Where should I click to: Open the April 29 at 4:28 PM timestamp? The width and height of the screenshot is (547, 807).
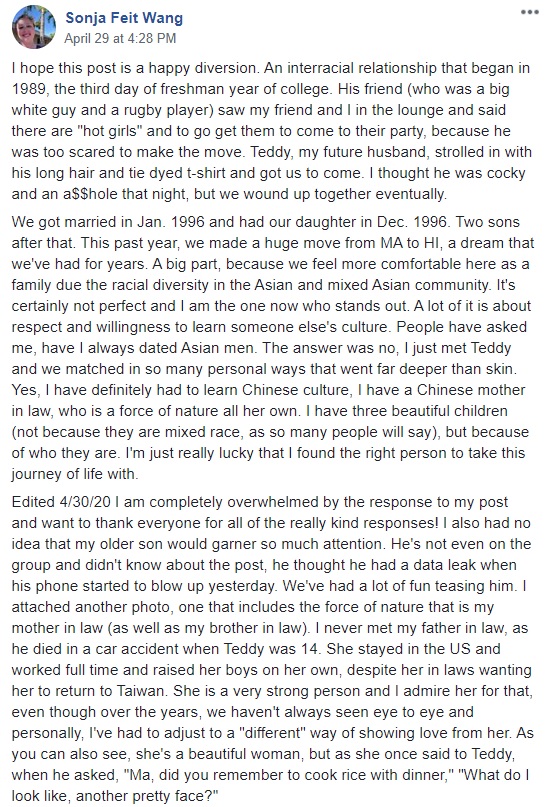click(x=120, y=38)
